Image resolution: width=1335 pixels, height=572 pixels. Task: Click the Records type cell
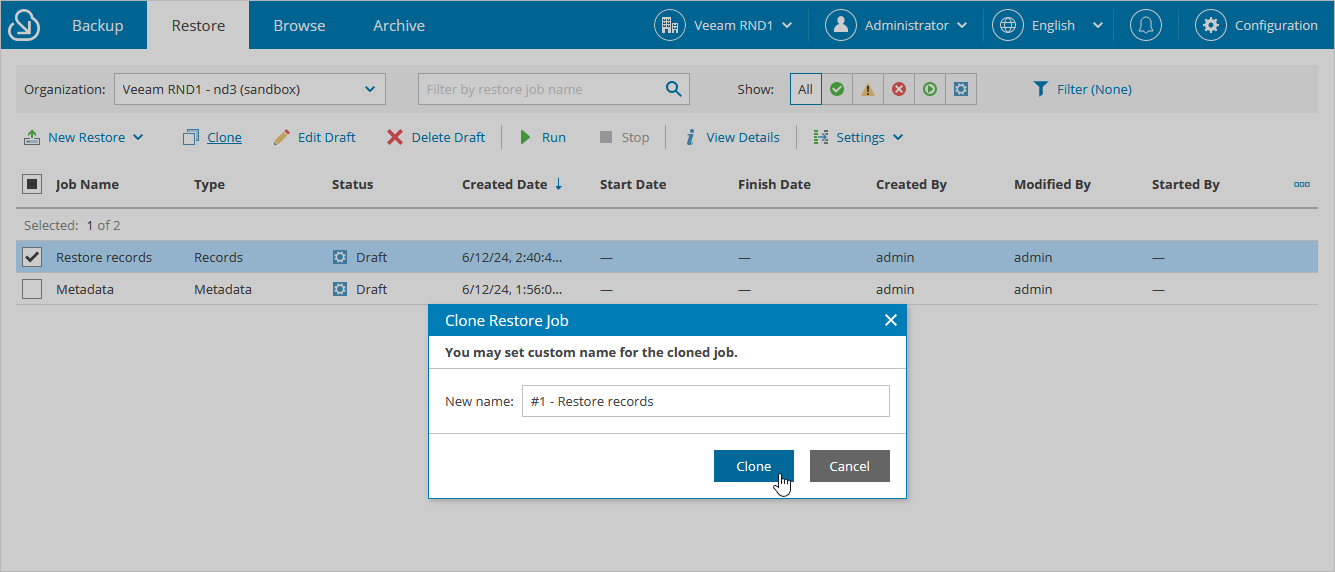pos(218,257)
